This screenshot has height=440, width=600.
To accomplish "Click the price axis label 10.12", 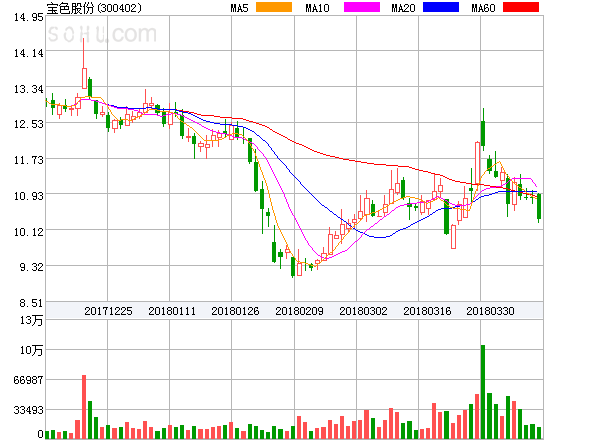I will [29, 232].
